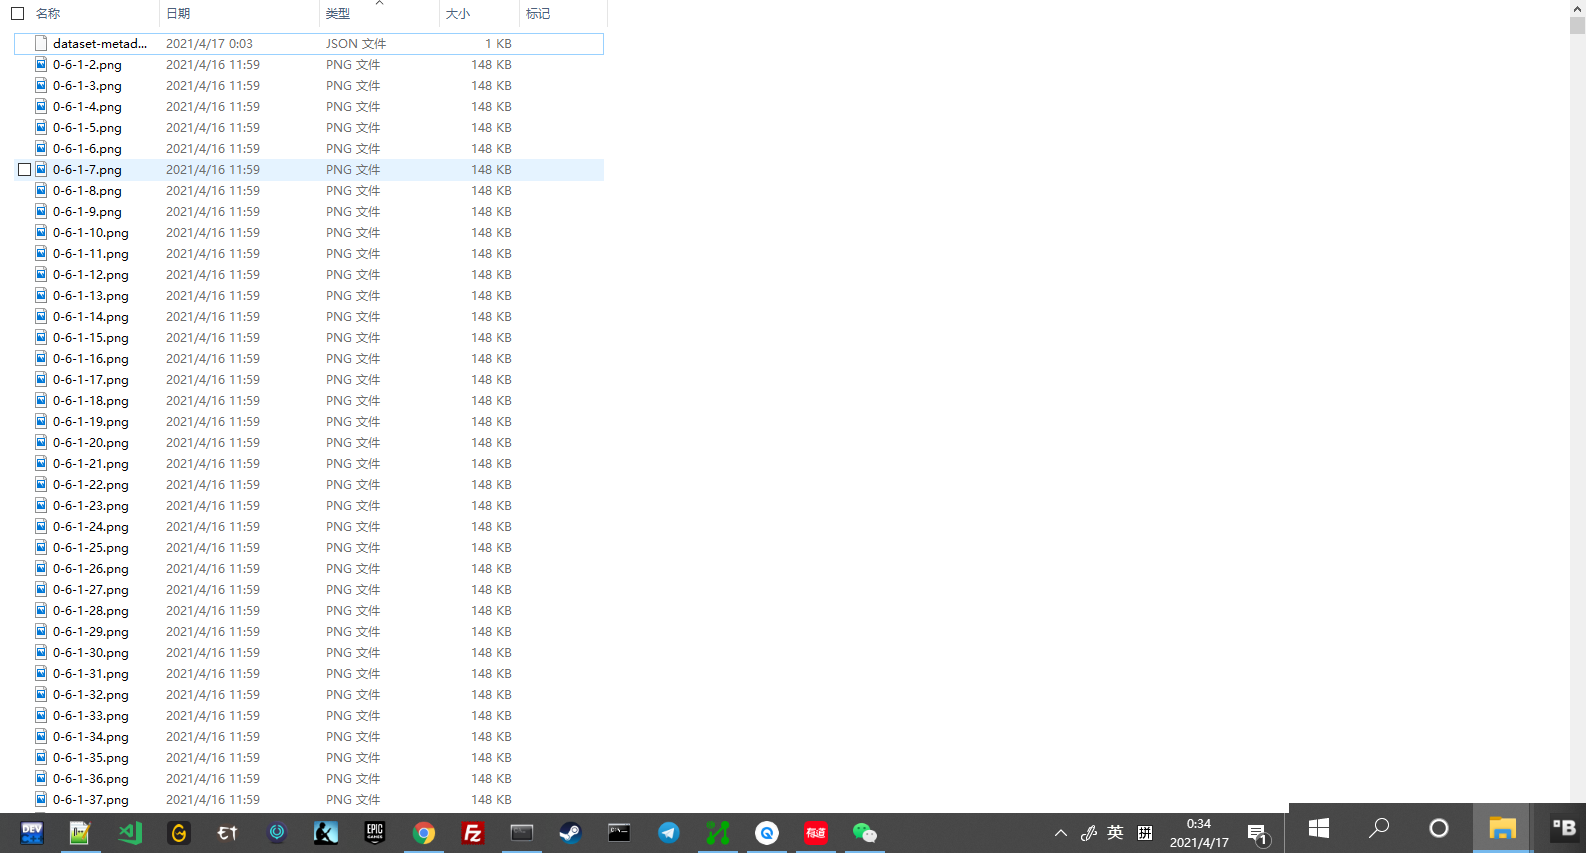Open the Windows Start menu
The height and width of the screenshot is (853, 1586).
(x=1319, y=828)
